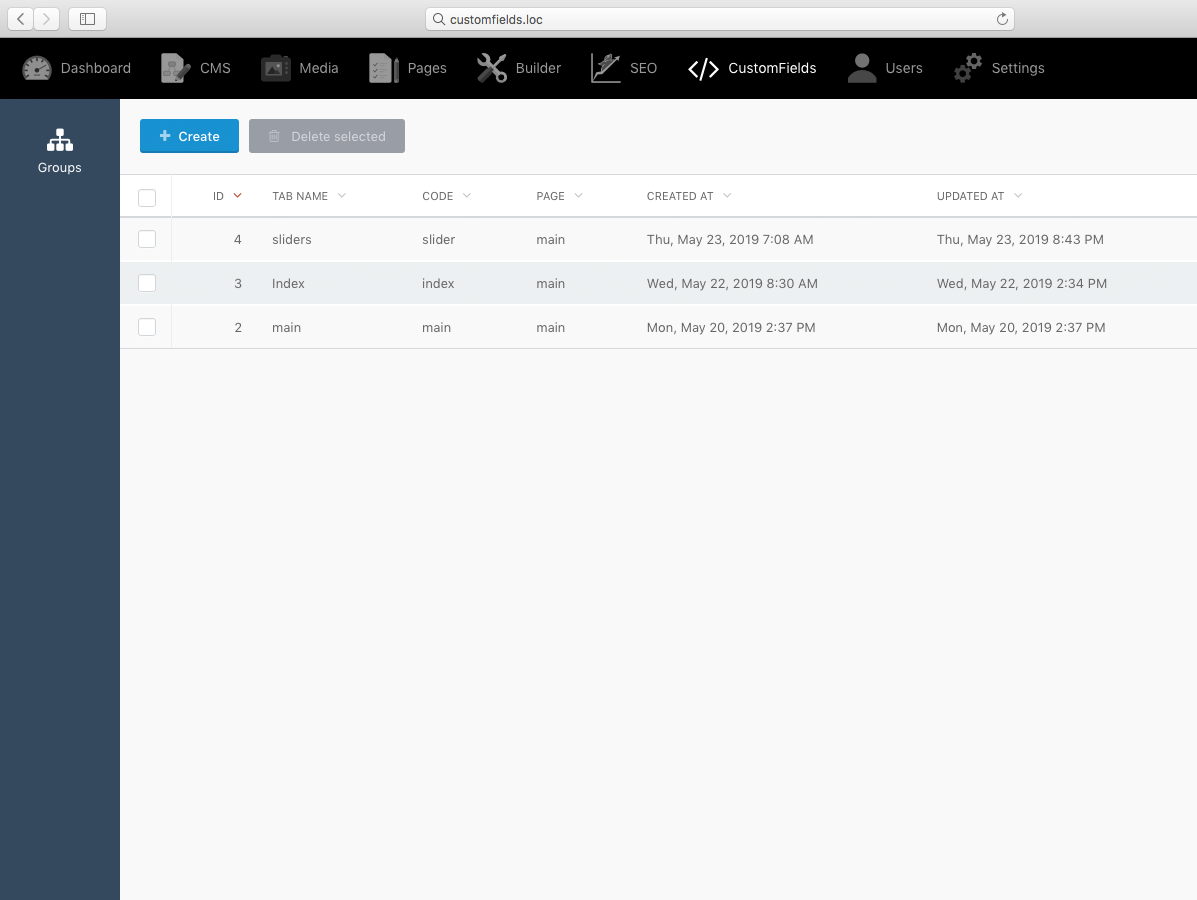Click the 'slider' code cell
Image resolution: width=1197 pixels, height=900 pixels.
(438, 240)
